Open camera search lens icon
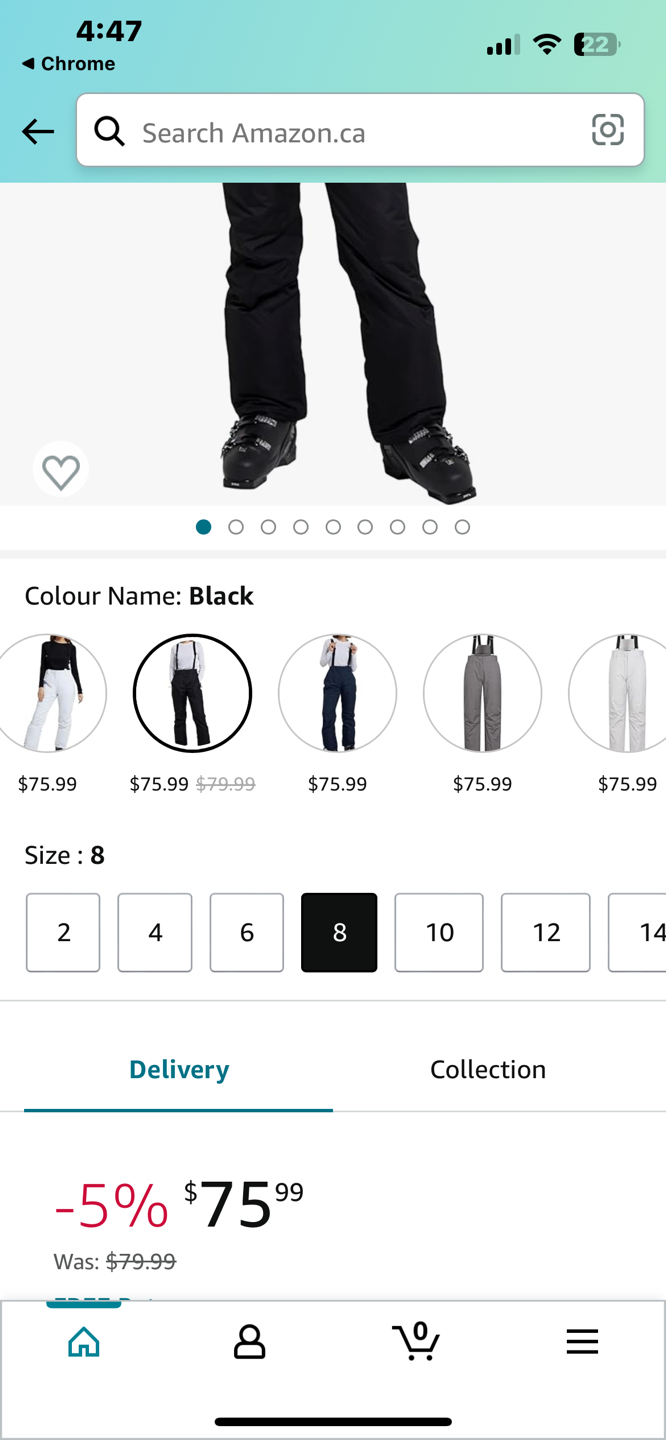This screenshot has height=1440, width=666. pos(607,130)
